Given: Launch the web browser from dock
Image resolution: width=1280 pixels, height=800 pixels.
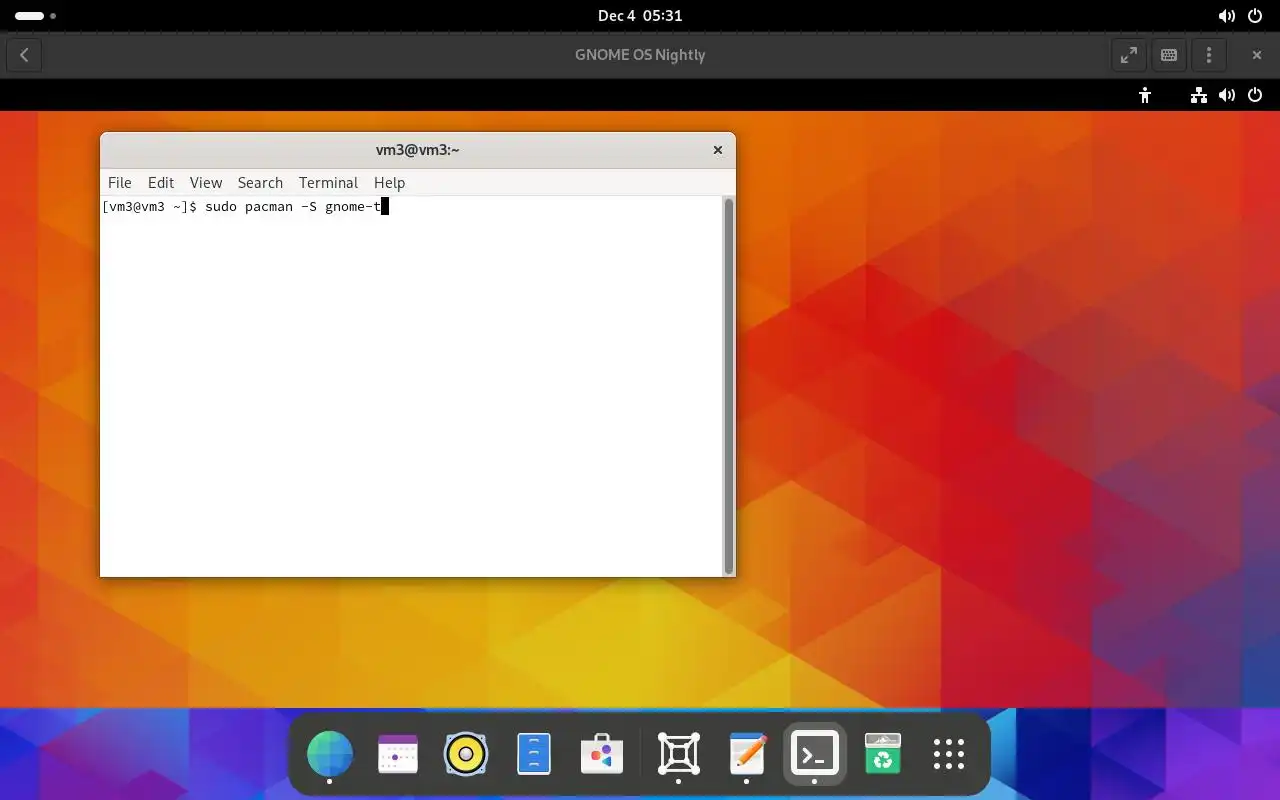Looking at the screenshot, I should click(330, 754).
